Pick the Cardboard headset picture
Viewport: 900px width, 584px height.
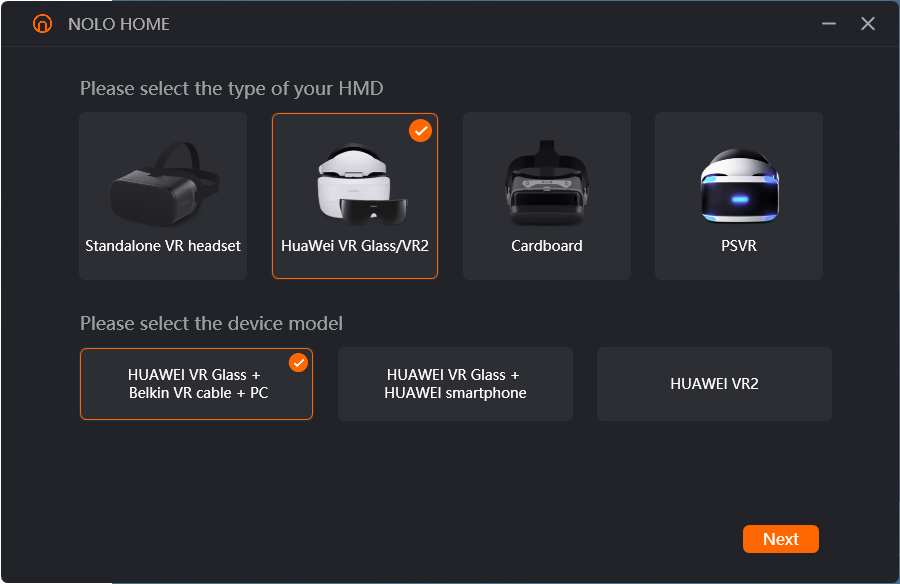(546, 183)
